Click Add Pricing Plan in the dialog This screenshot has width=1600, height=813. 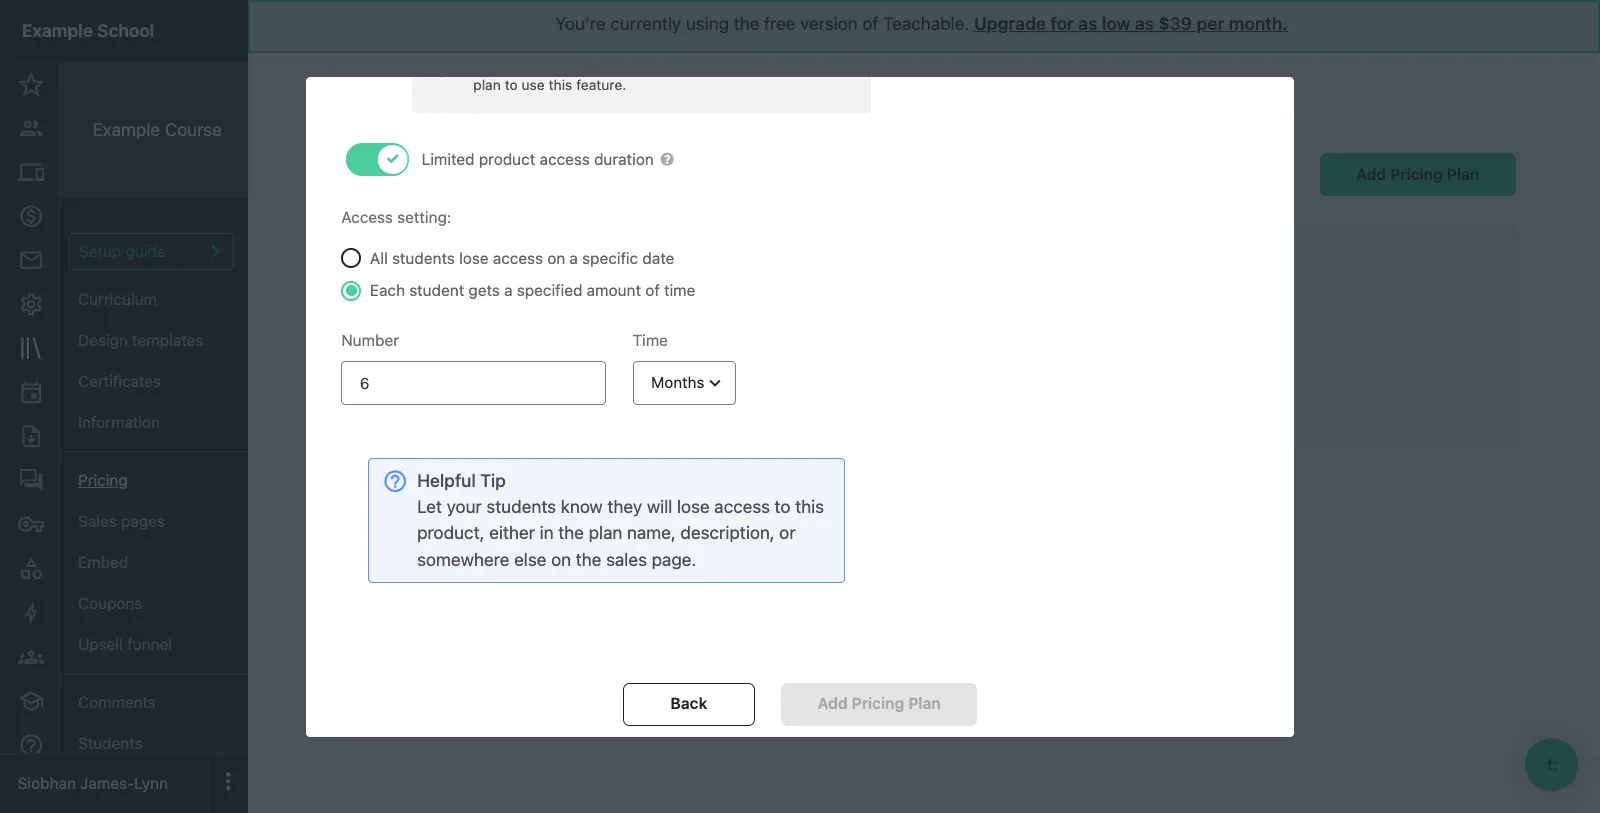point(879,704)
